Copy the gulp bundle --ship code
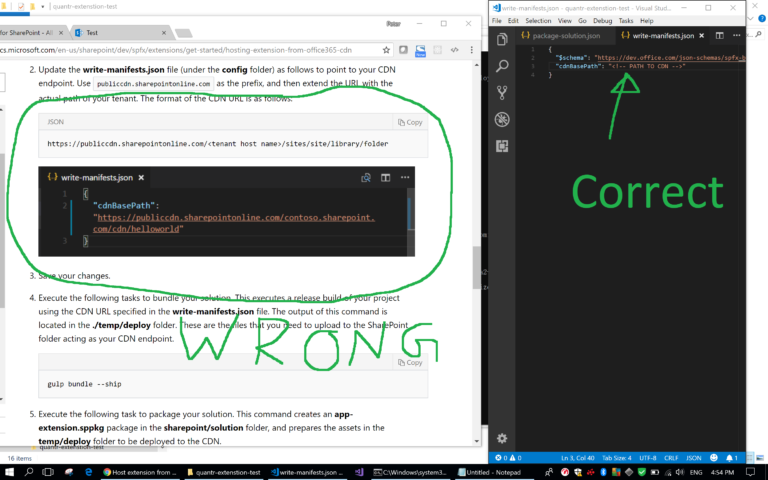This screenshot has height=480, width=768. coord(410,362)
